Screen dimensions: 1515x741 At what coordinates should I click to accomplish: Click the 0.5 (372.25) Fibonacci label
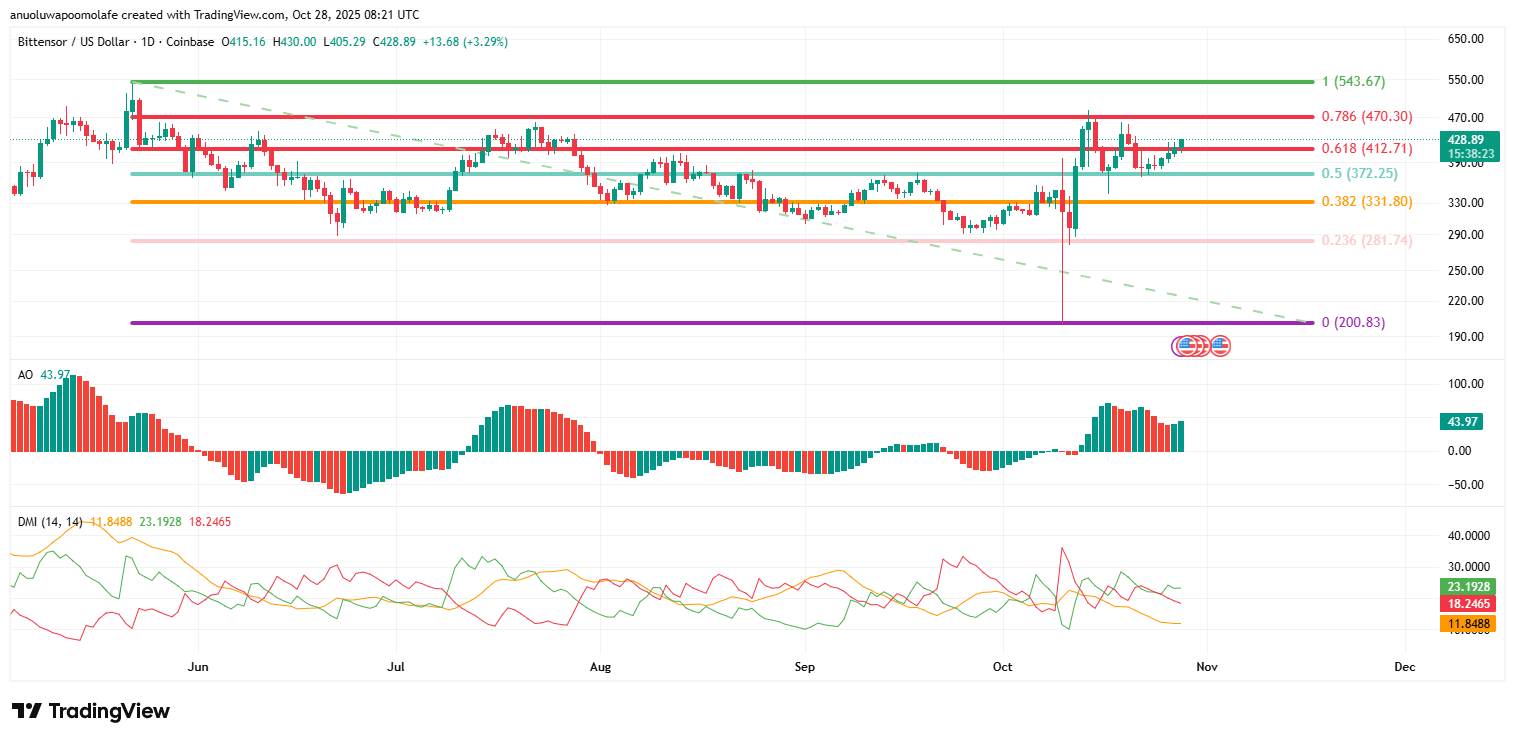click(x=1359, y=174)
